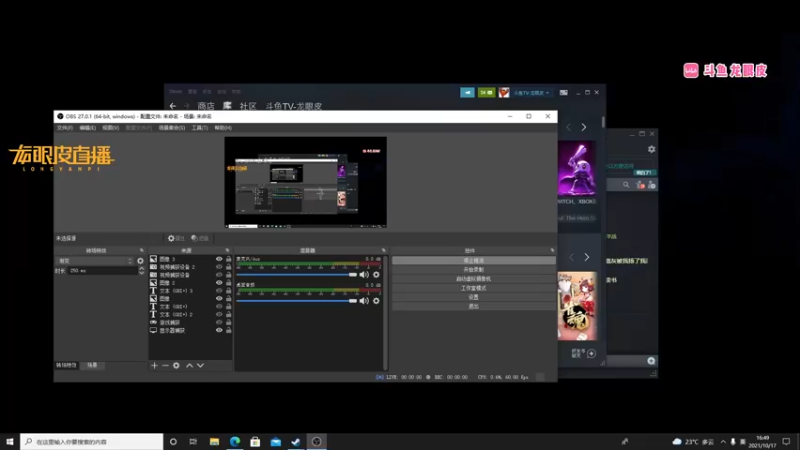Hide the 显示器捕获 source
Viewport: 800px width, 450px height.
tap(219, 330)
